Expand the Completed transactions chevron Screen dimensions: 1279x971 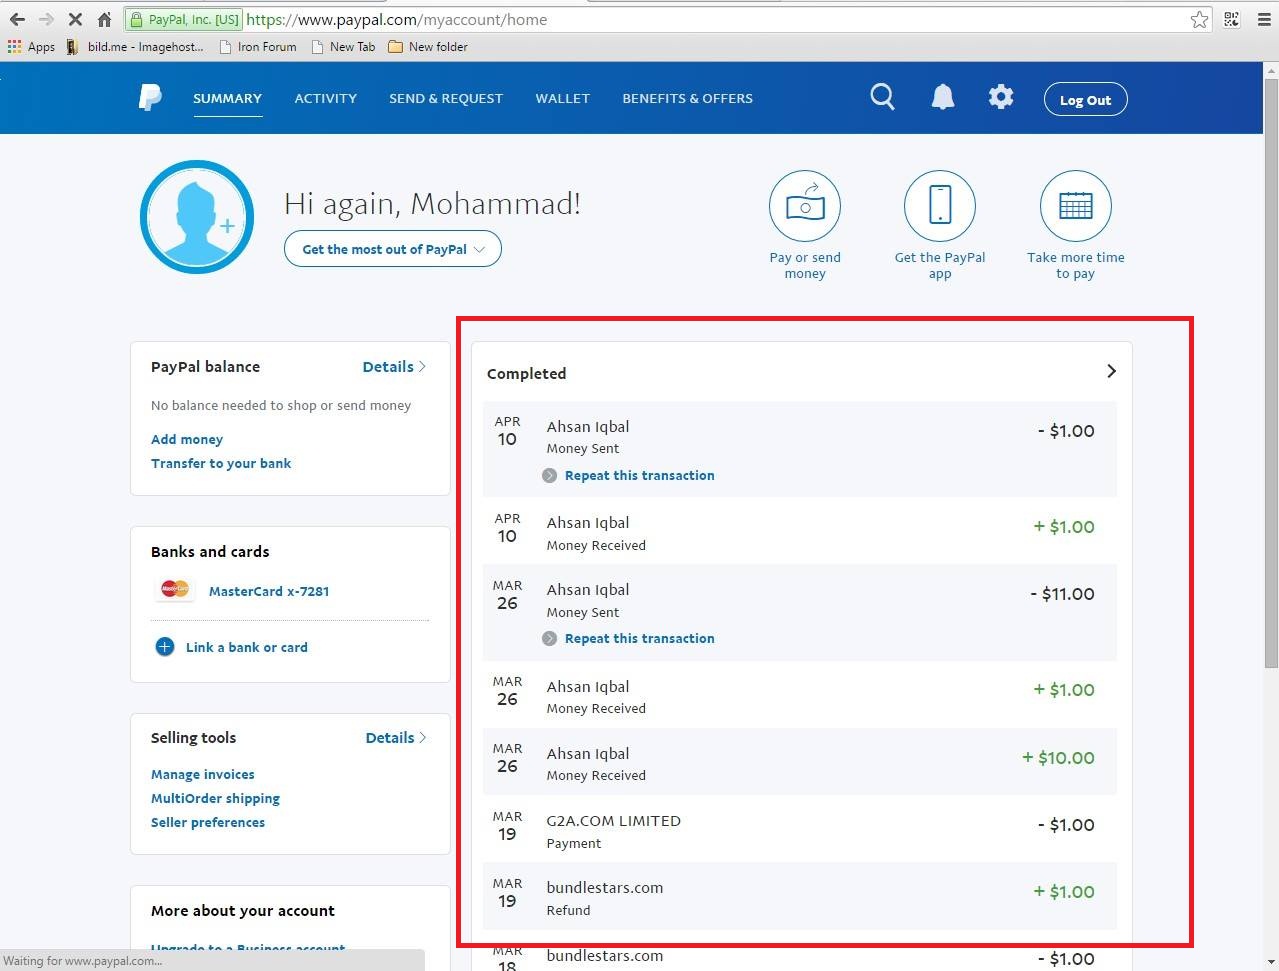click(x=1111, y=371)
